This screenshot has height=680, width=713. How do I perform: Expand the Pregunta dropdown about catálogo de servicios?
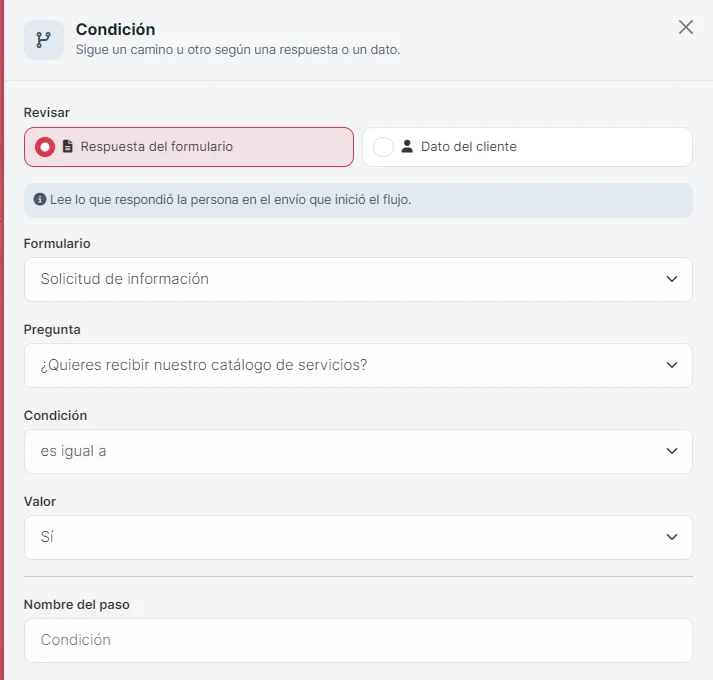pos(358,365)
